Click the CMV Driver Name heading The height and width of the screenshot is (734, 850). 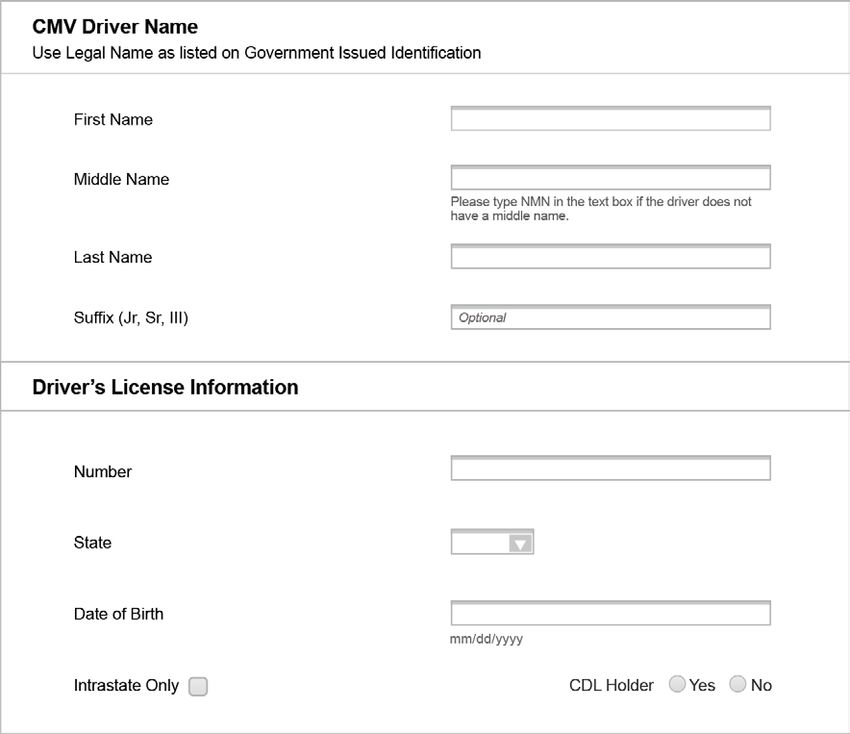click(115, 27)
